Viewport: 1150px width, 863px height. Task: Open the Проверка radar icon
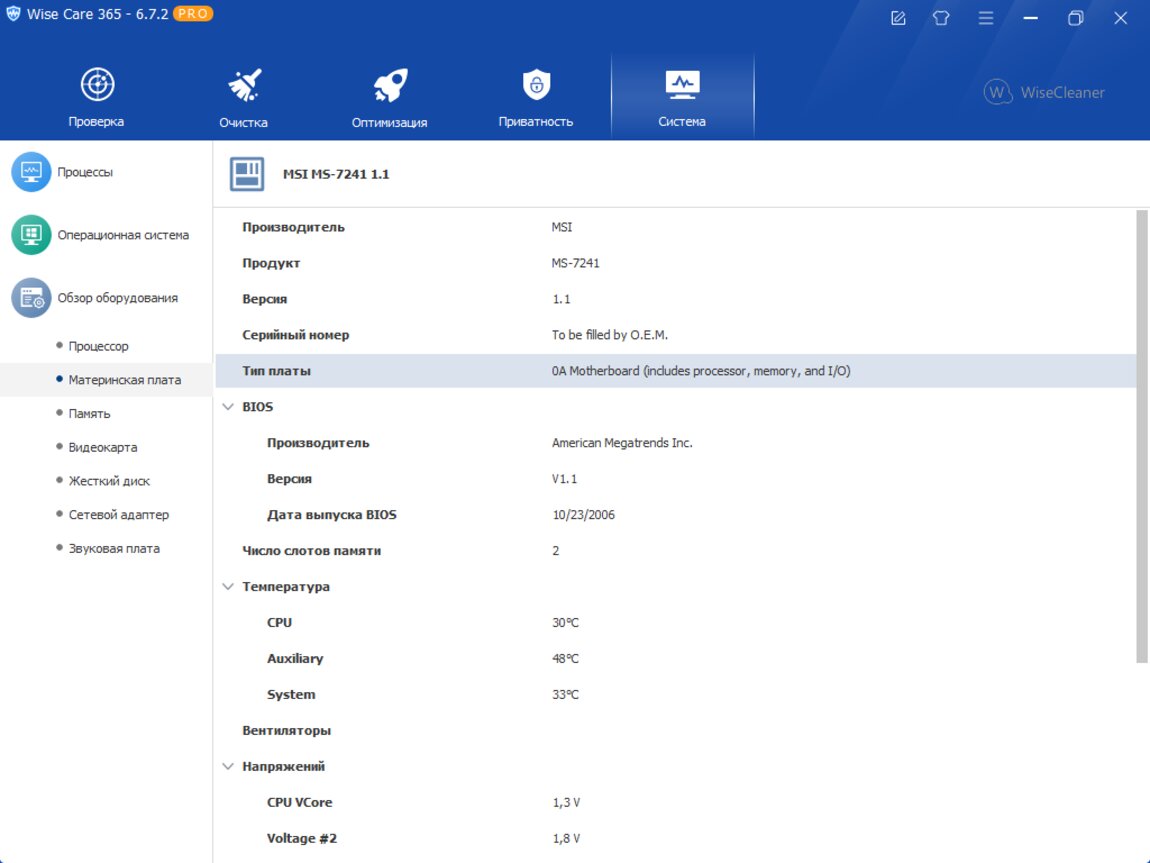[x=97, y=85]
